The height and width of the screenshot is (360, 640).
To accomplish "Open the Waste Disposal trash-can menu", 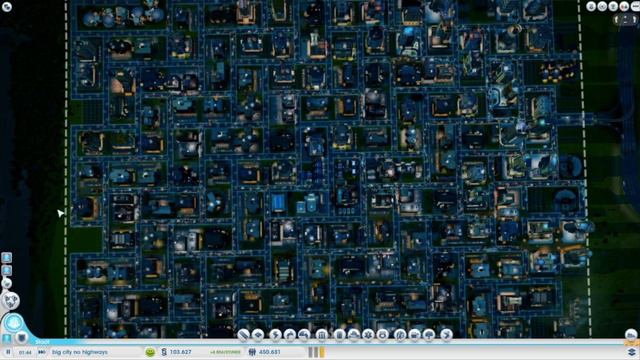I will pos(340,335).
